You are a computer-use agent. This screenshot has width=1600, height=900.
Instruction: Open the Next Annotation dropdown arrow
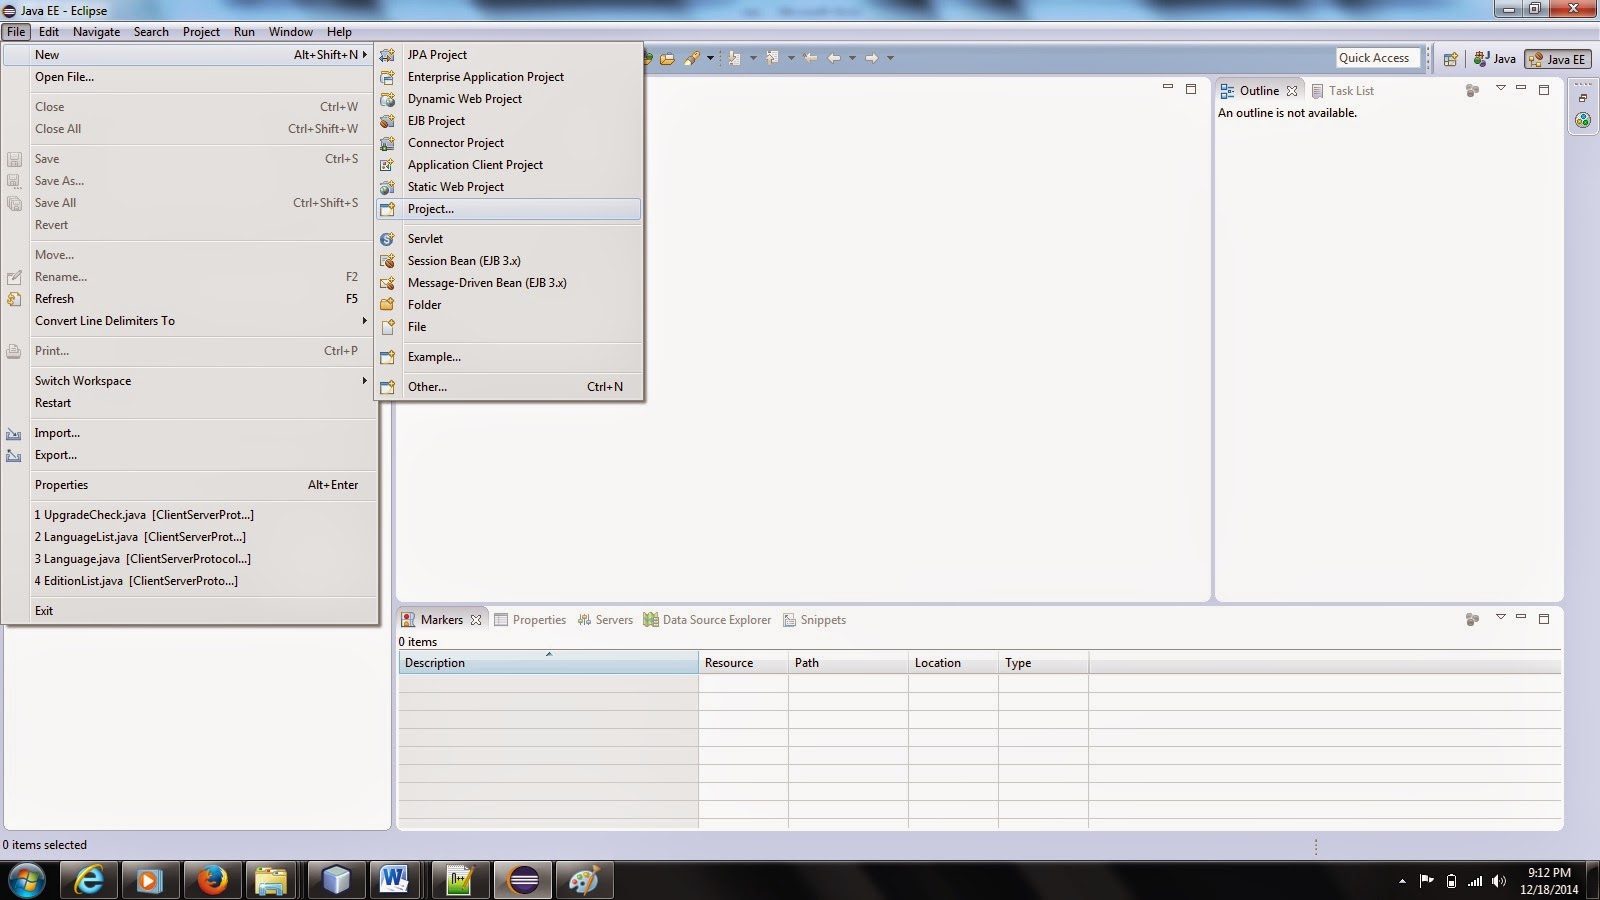pos(753,58)
